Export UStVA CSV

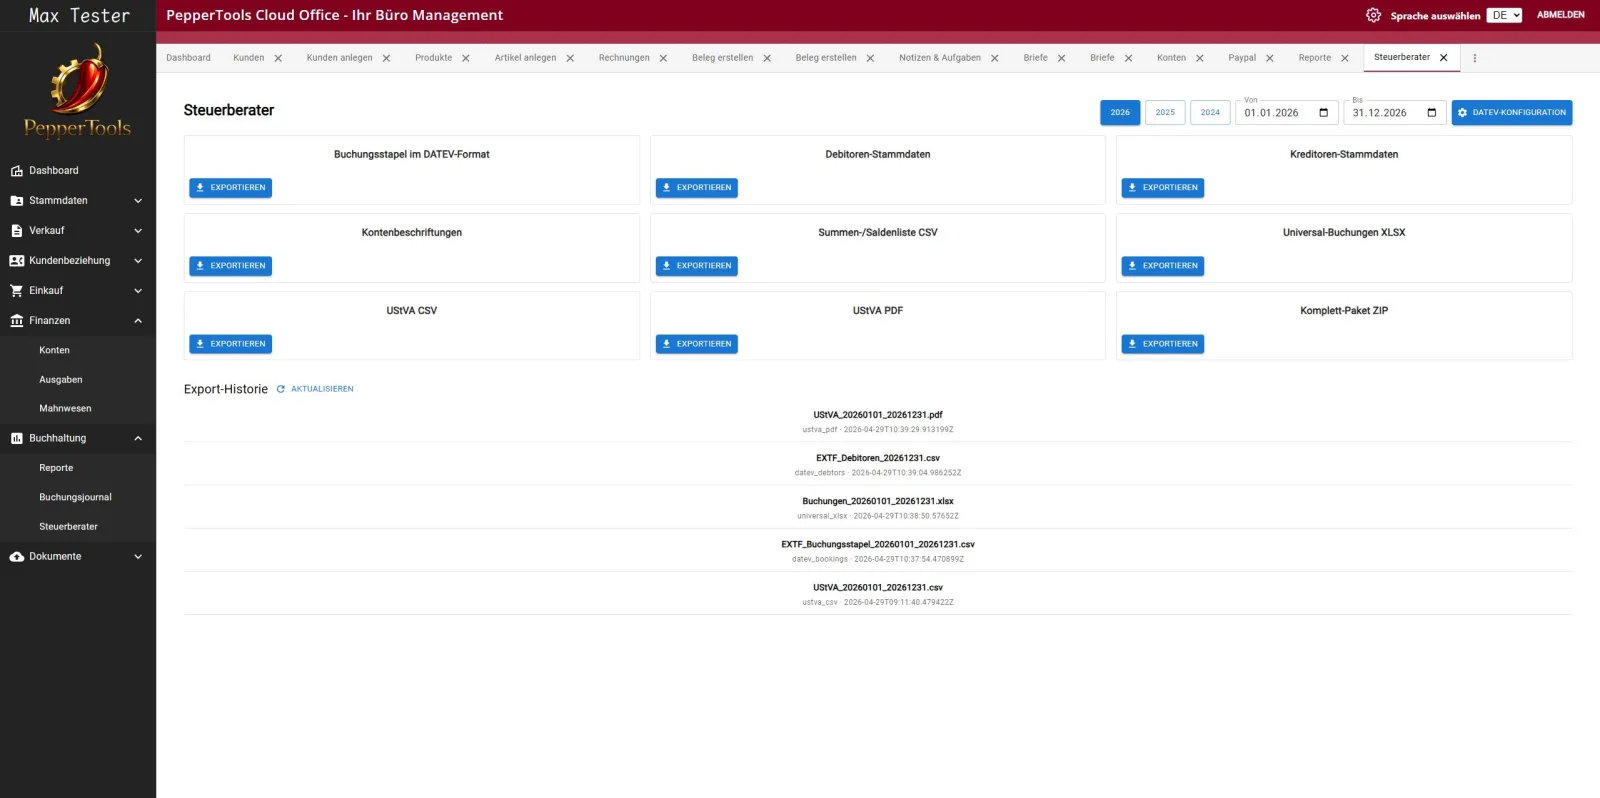(x=230, y=344)
